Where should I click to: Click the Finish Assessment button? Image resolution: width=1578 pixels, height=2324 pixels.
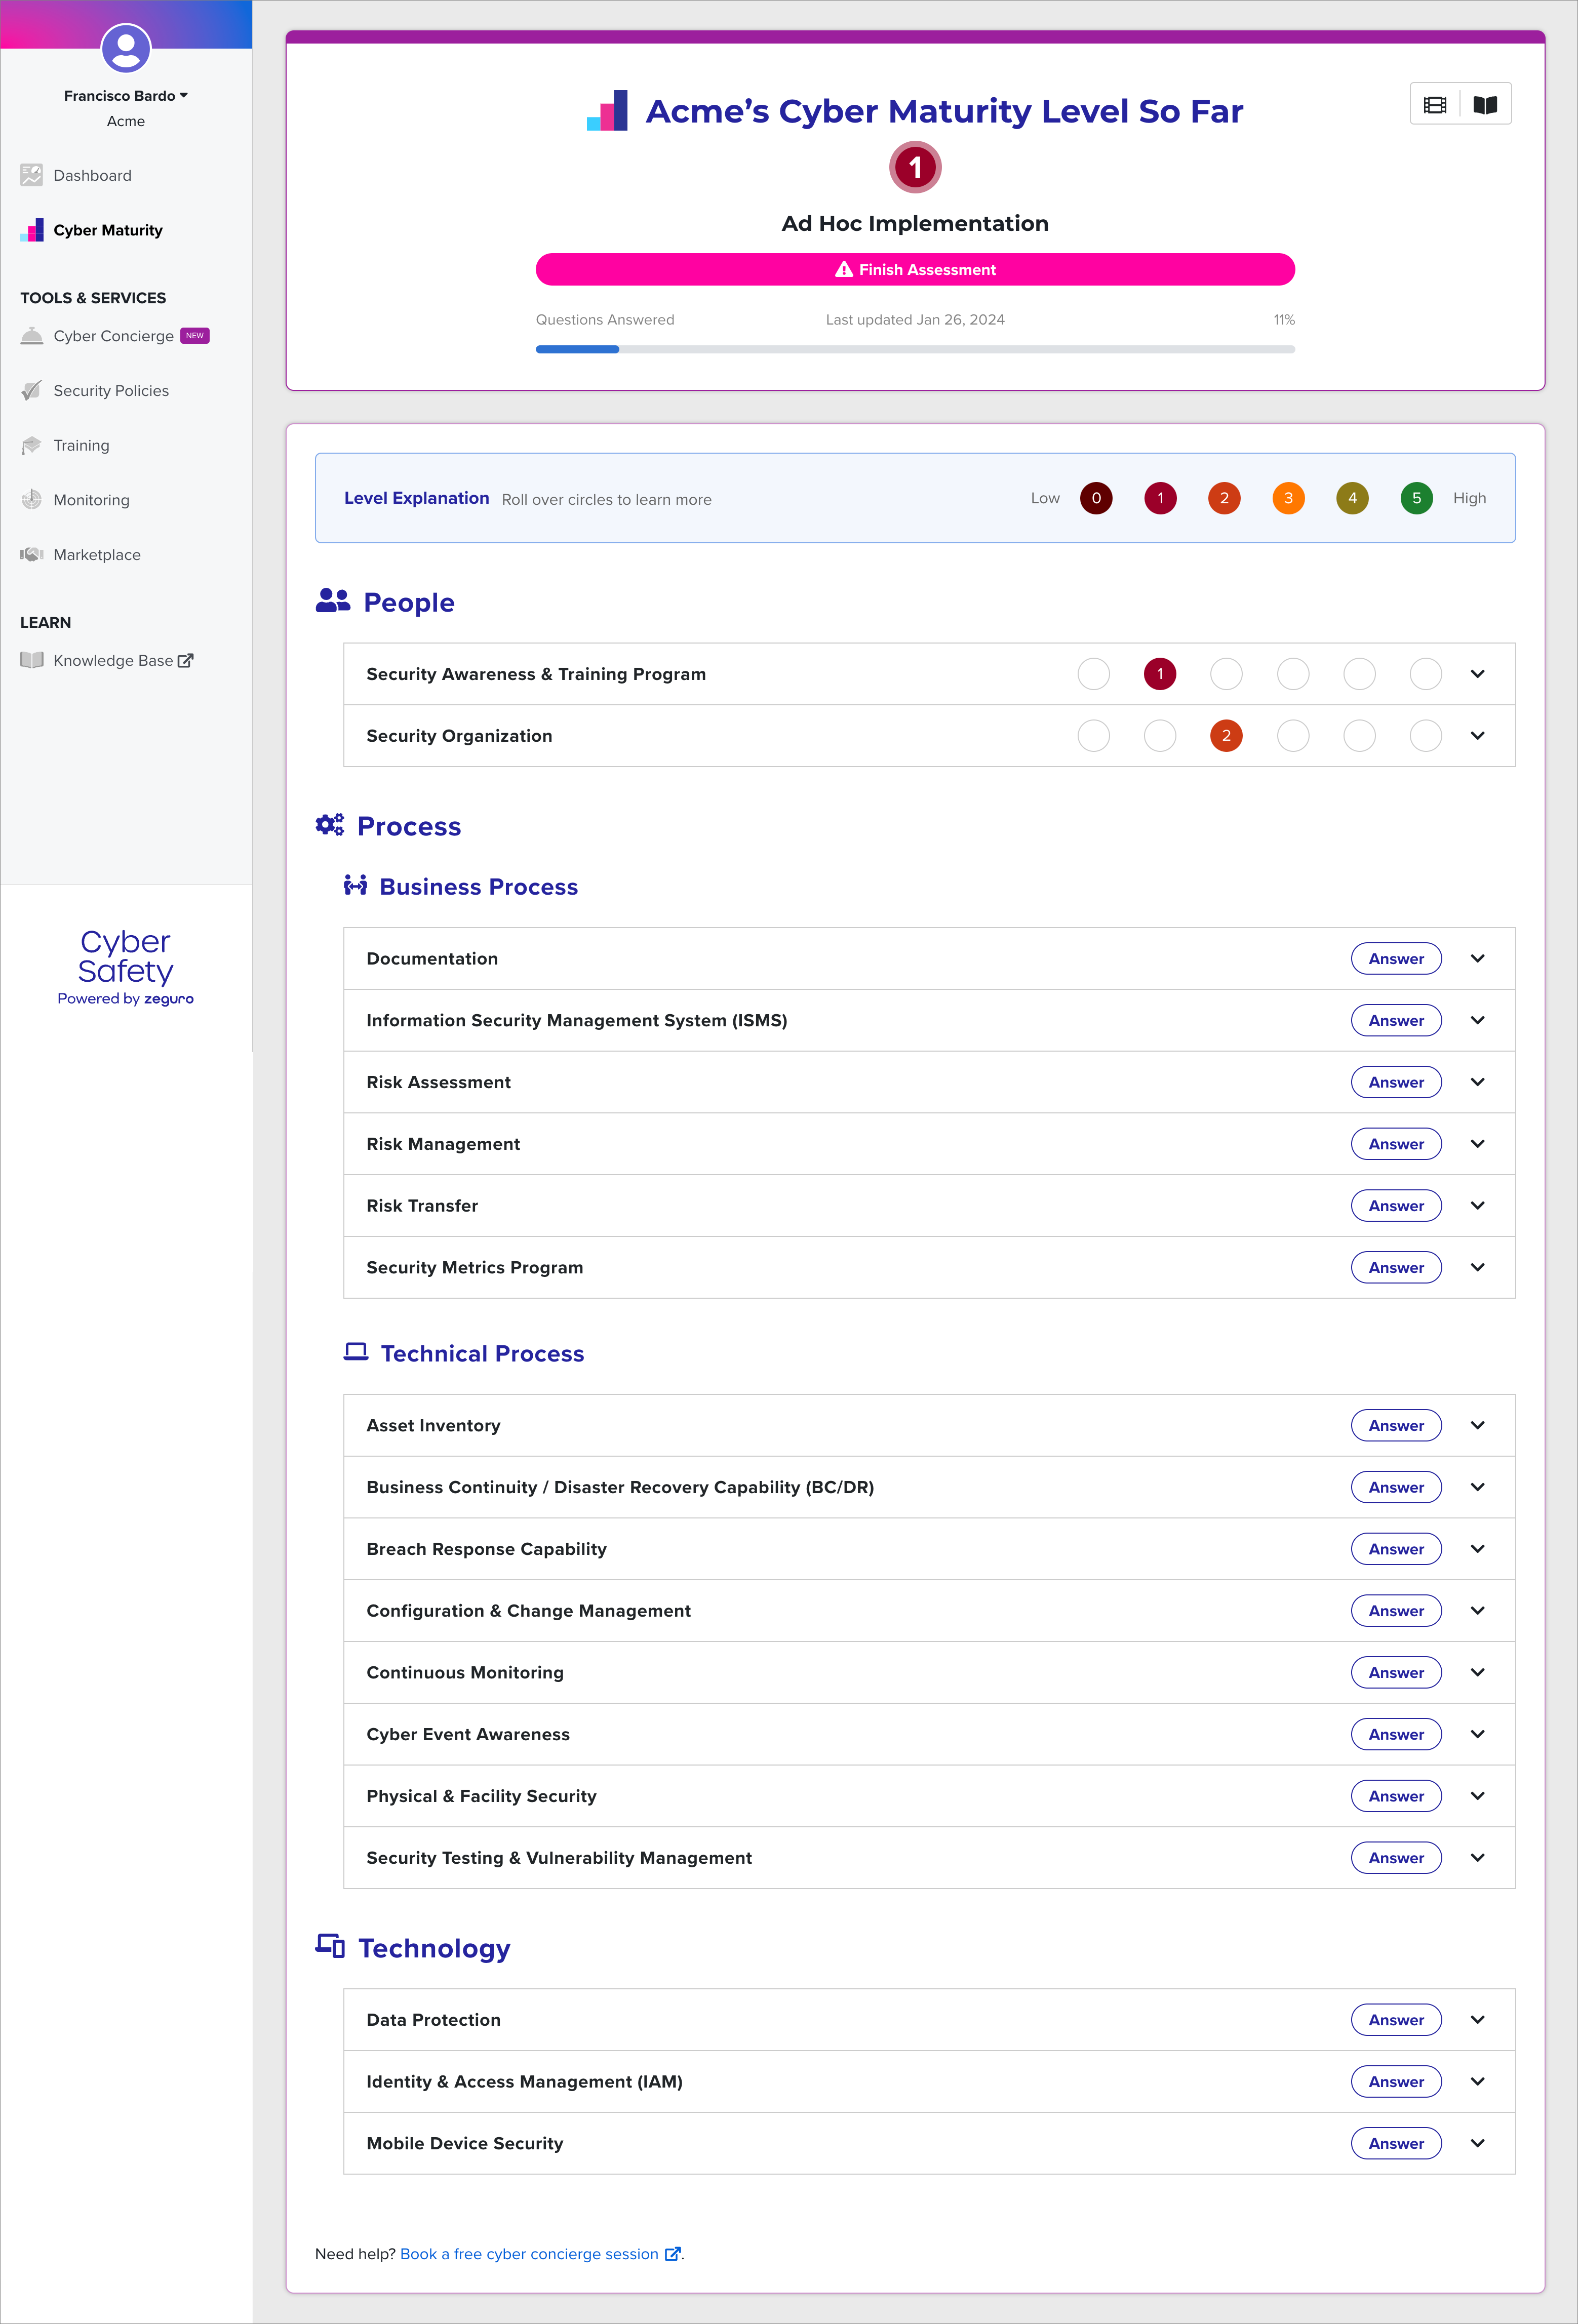point(915,270)
